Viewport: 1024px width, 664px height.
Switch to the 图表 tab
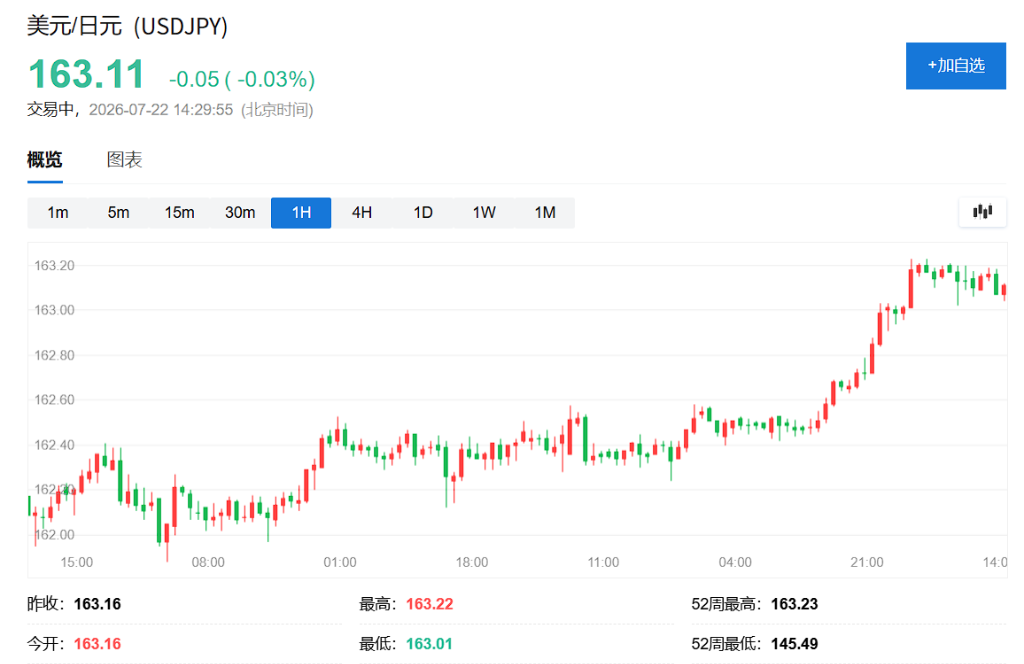(124, 159)
